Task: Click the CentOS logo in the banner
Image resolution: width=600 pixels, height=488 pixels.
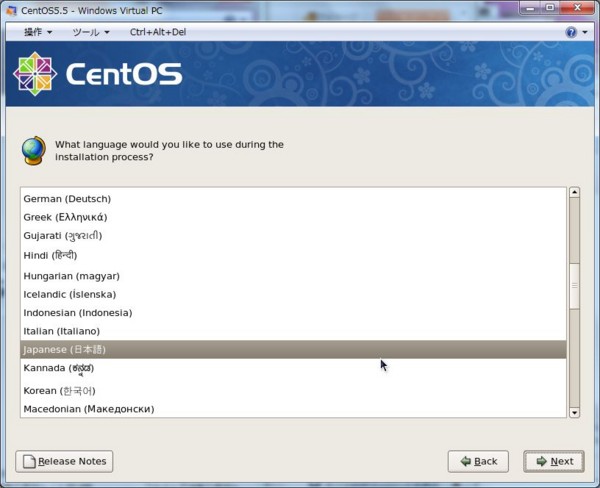Action: pos(98,73)
